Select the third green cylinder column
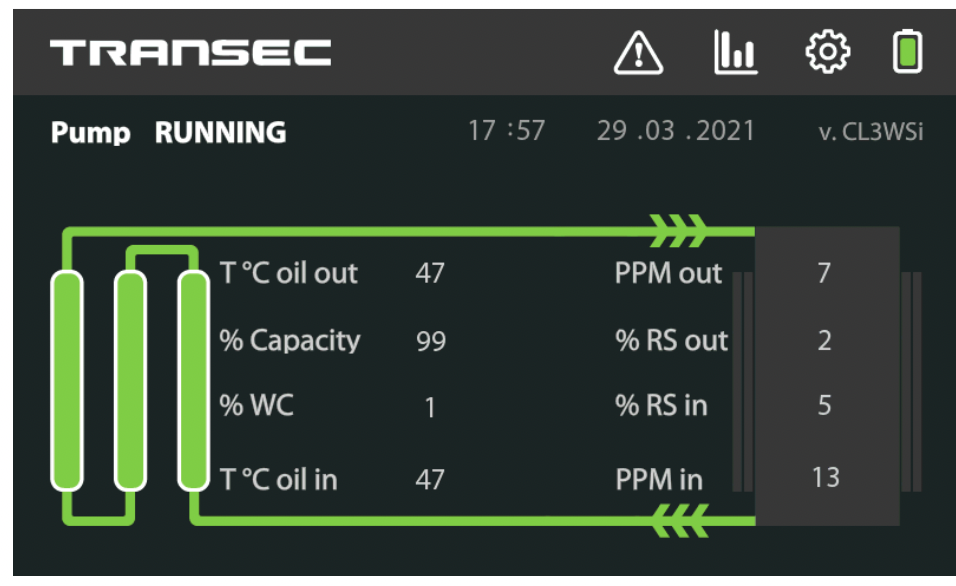The image size is (956, 586). click(x=194, y=381)
